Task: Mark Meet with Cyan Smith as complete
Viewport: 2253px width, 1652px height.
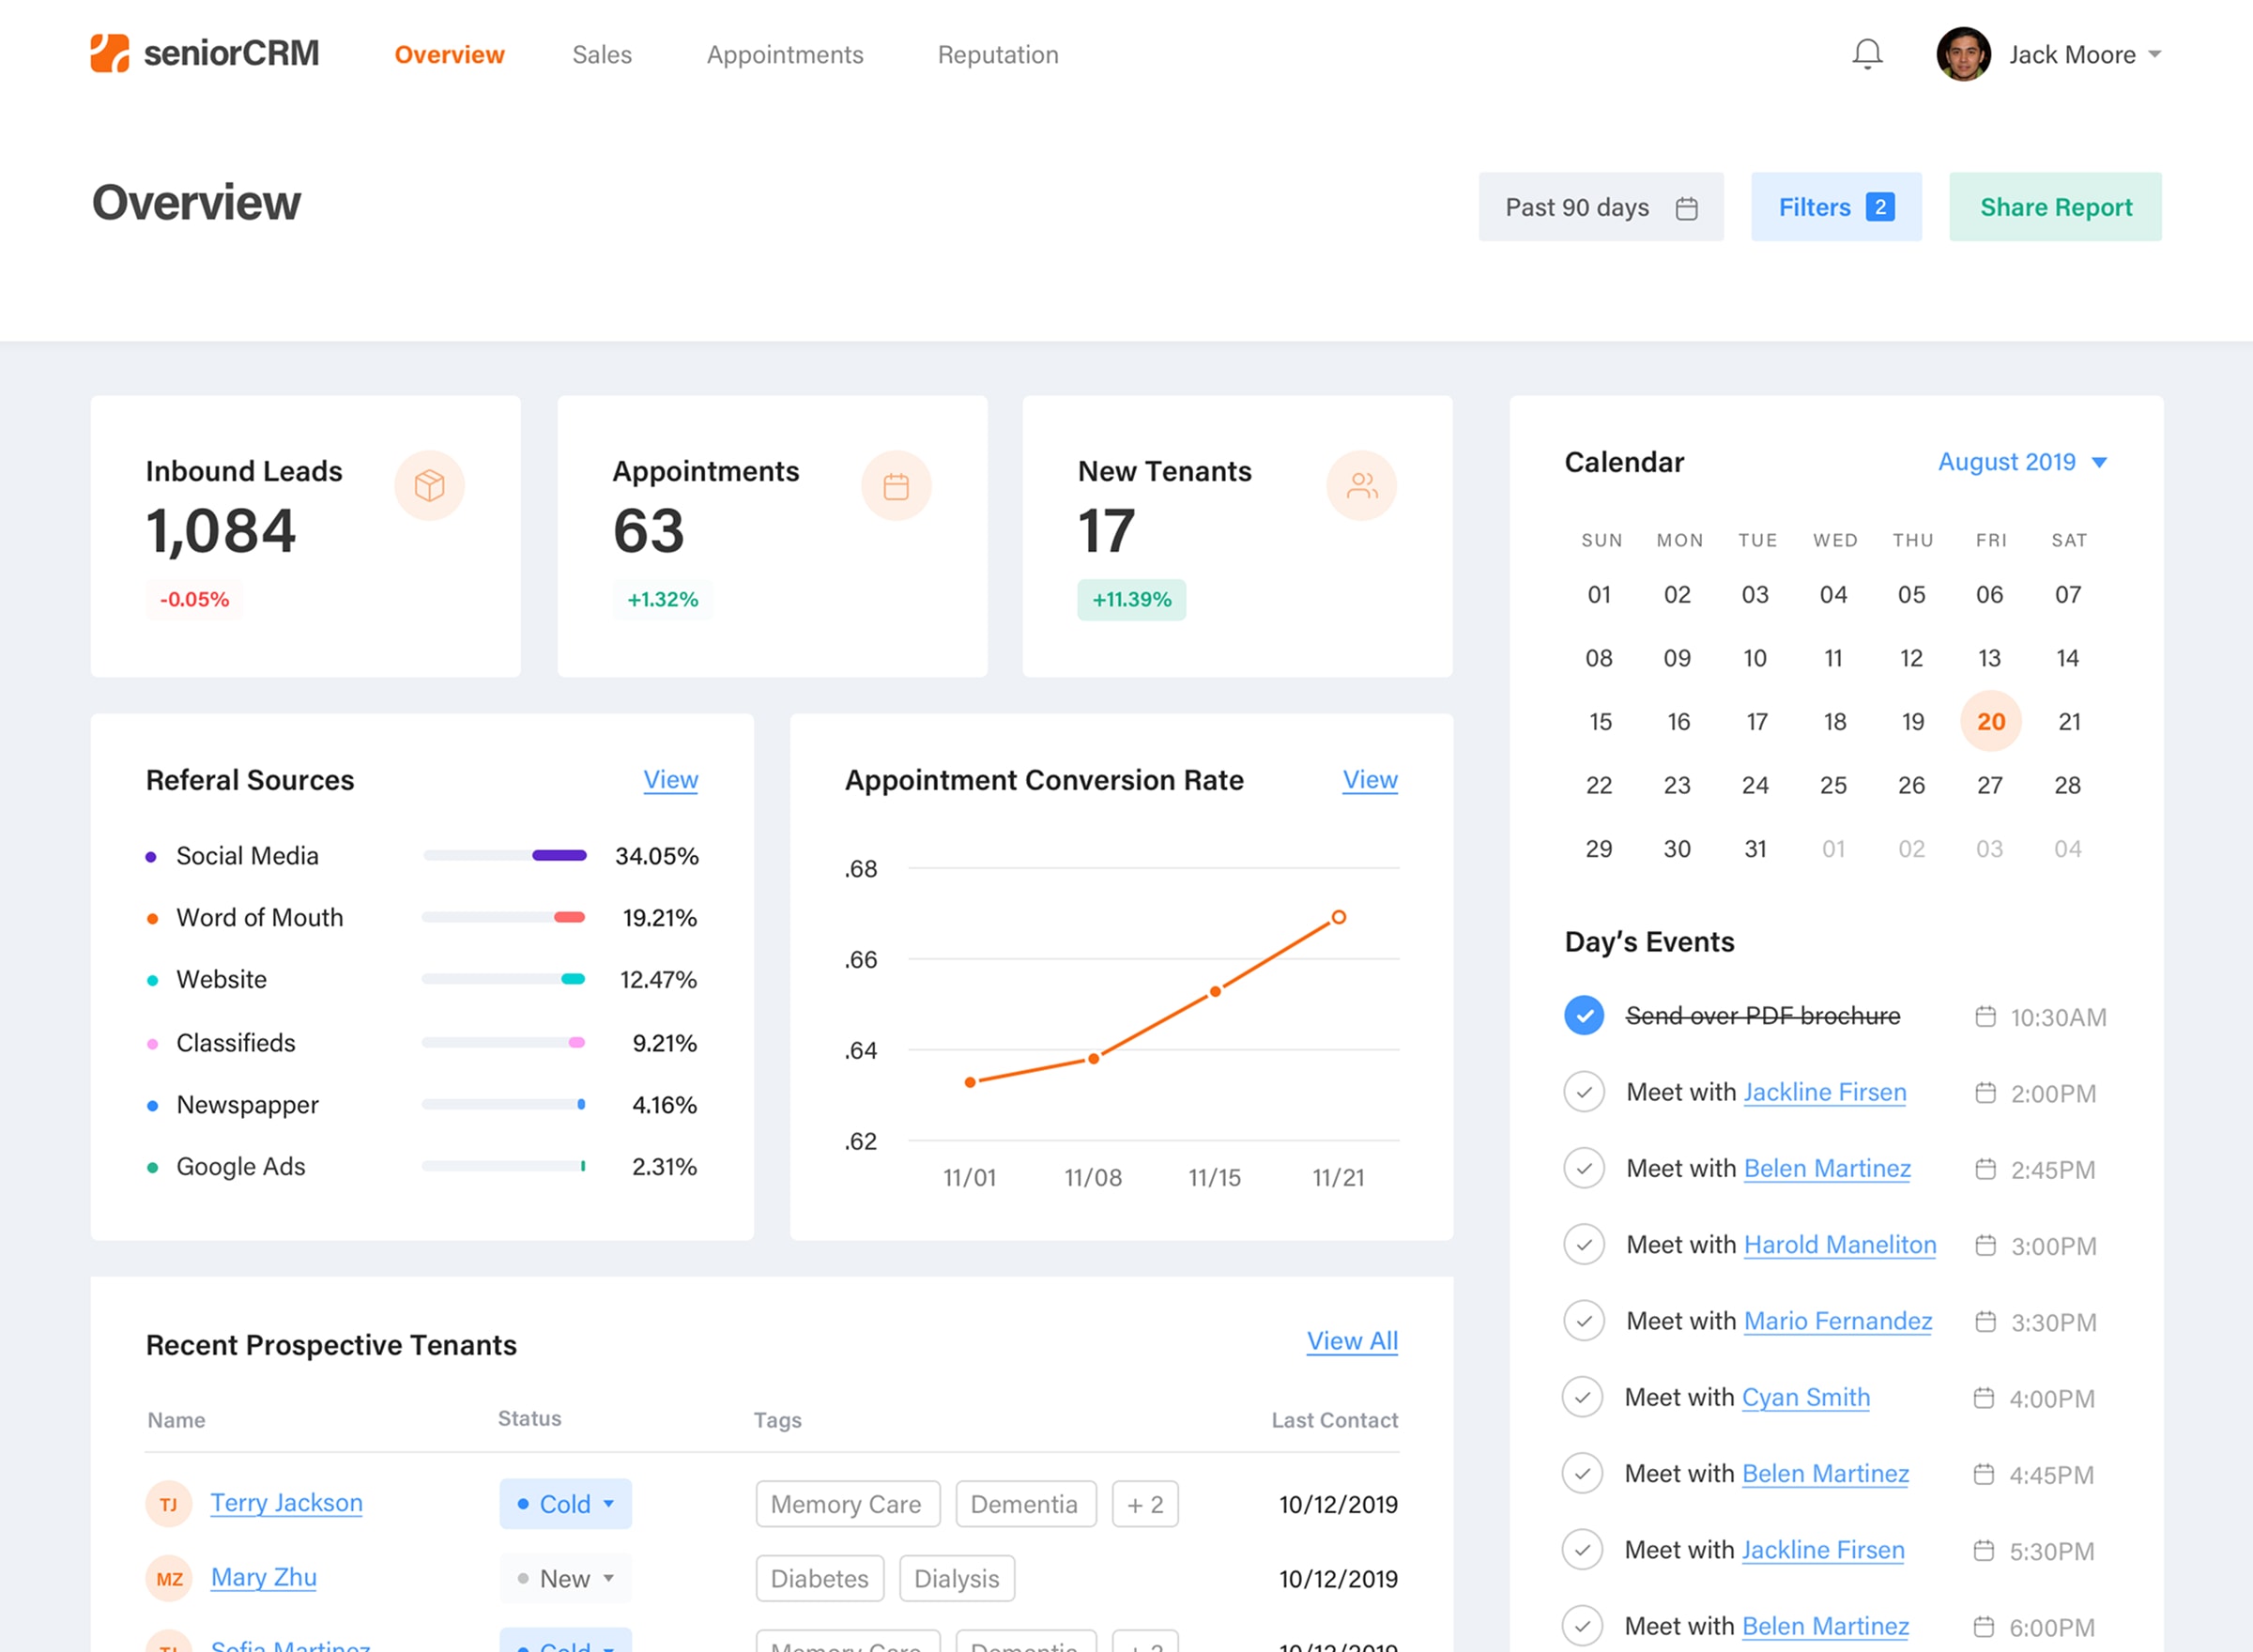Action: (x=1583, y=1397)
